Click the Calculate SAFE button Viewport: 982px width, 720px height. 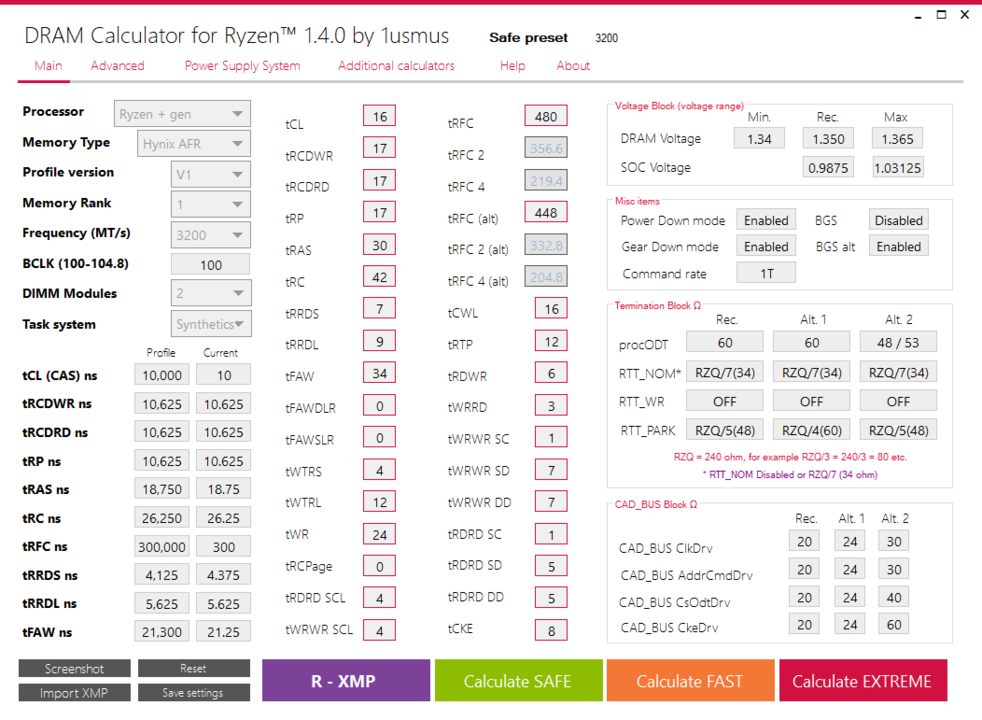click(x=519, y=681)
